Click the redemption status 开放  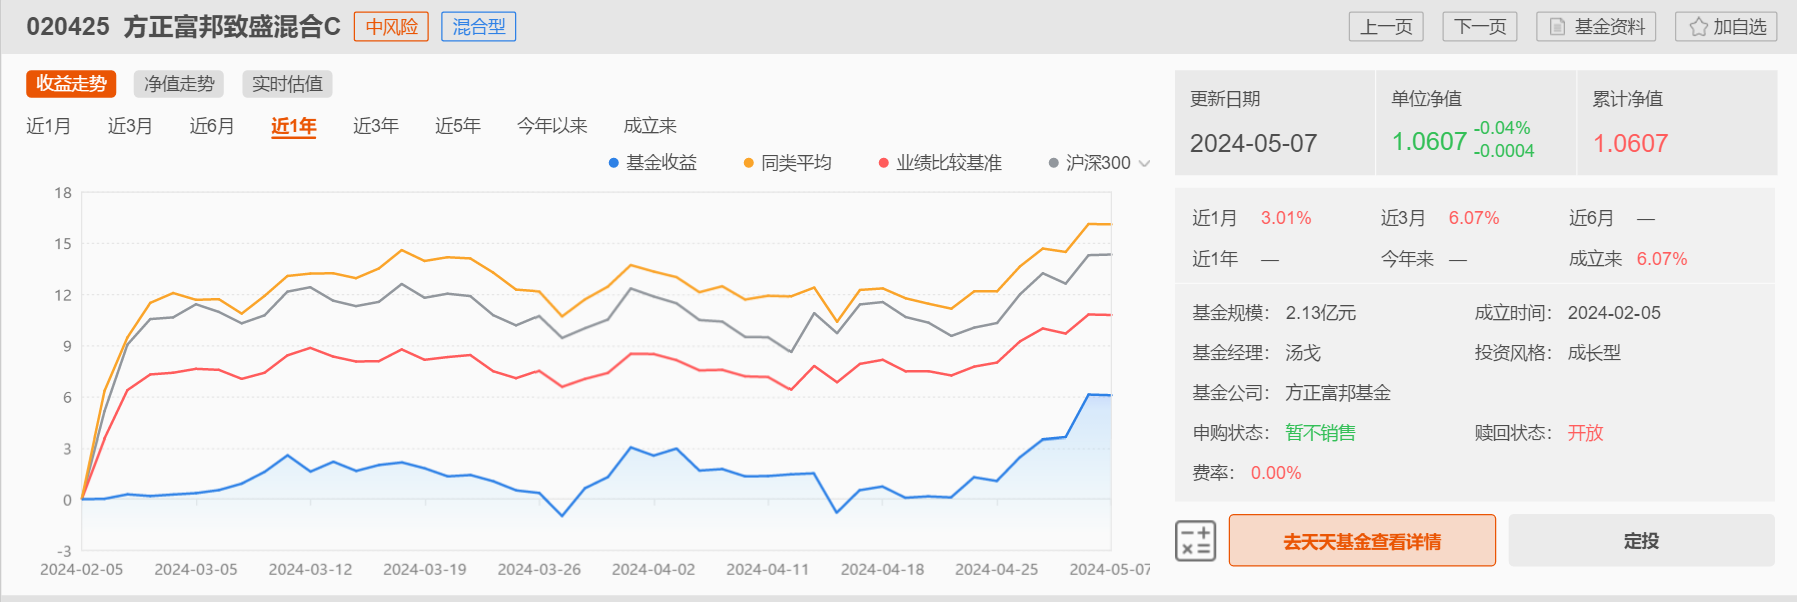1585,433
